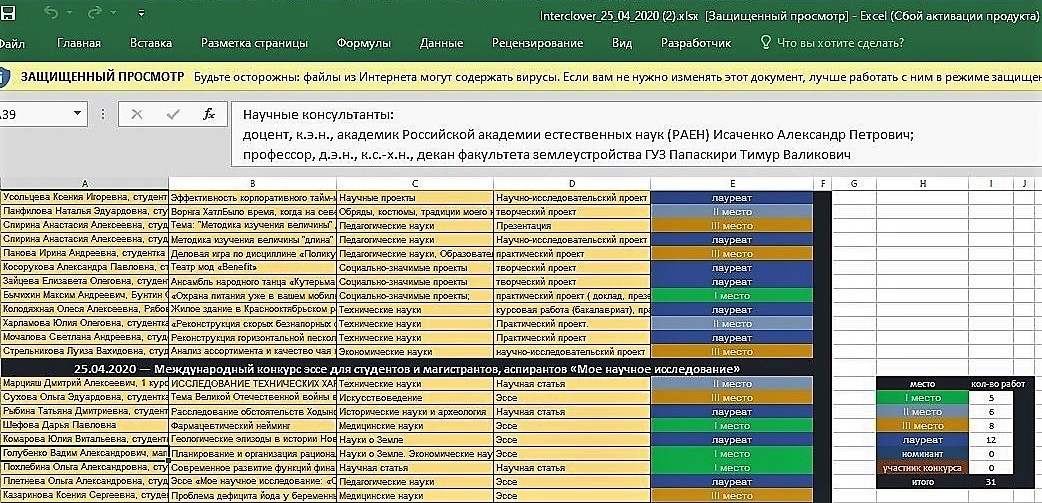Image resolution: width=1042 pixels, height=503 pixels.
Task: Click the 'лауреат' blue legend swatch
Action: click(x=922, y=439)
